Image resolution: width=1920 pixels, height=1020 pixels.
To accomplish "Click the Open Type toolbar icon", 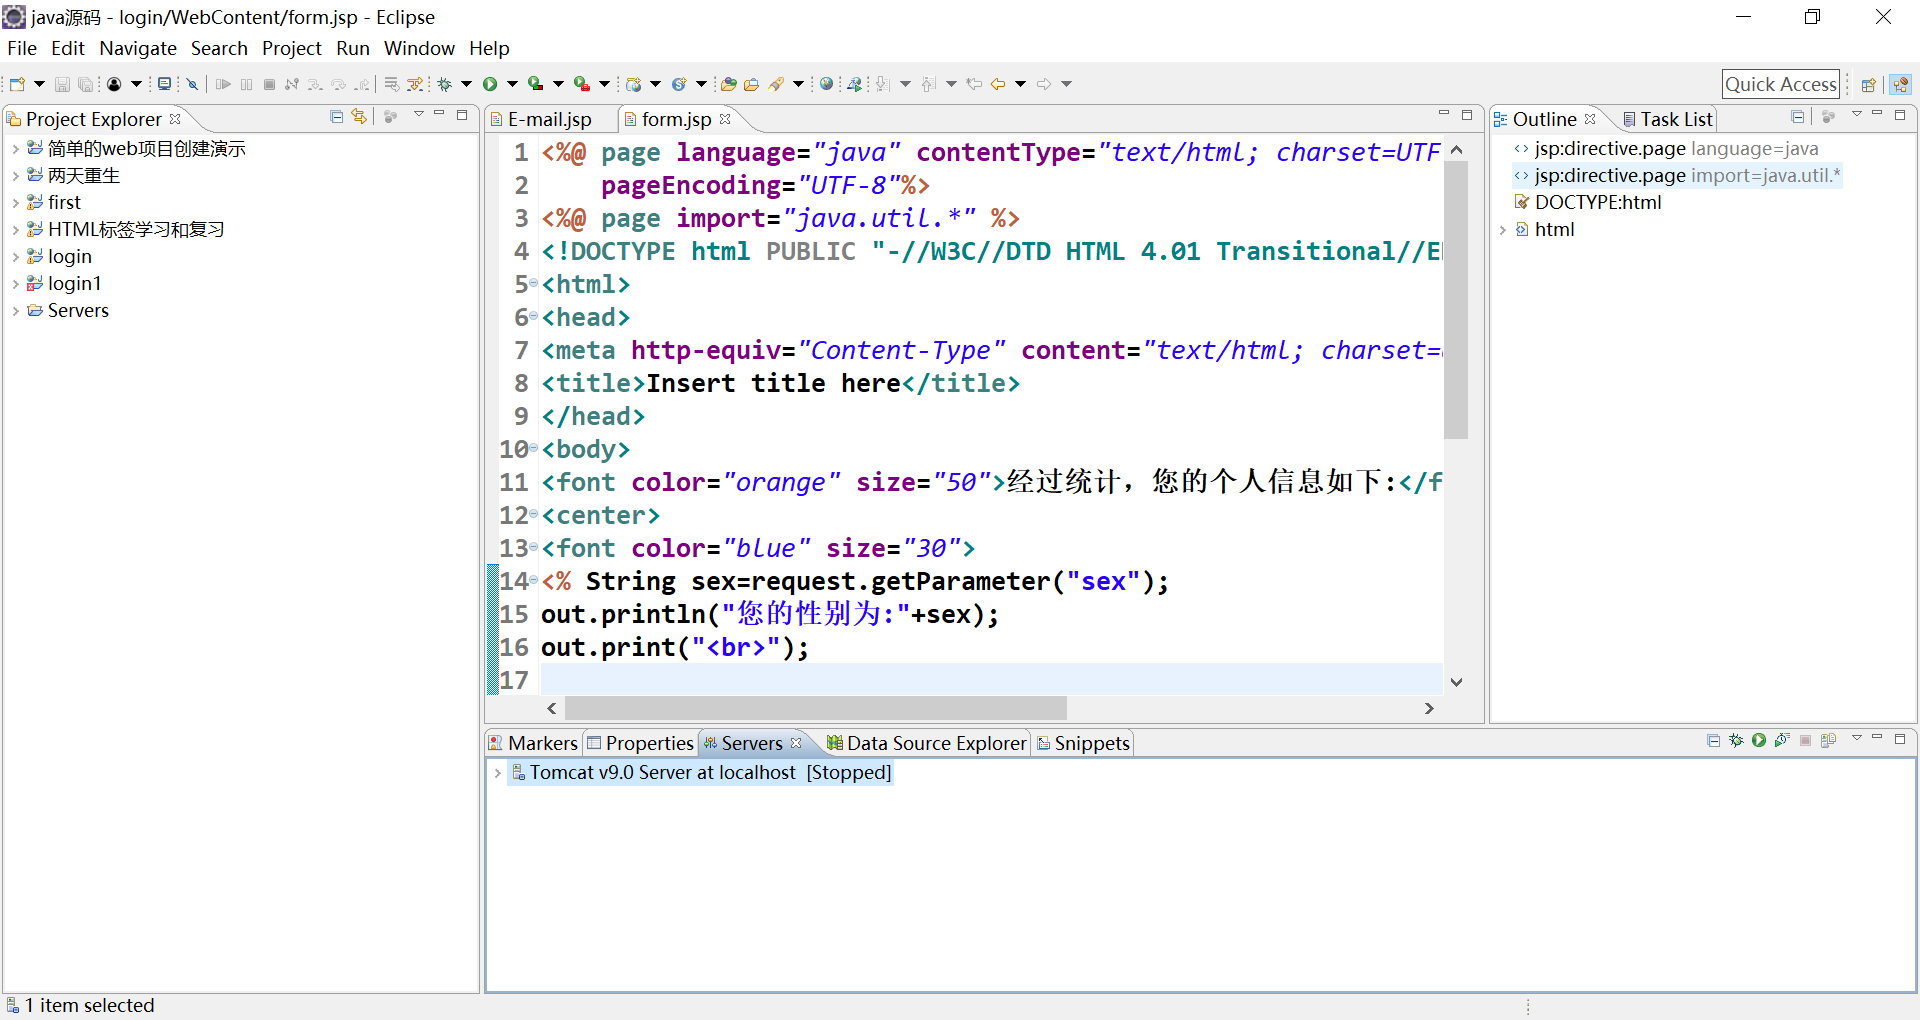I will 729,84.
